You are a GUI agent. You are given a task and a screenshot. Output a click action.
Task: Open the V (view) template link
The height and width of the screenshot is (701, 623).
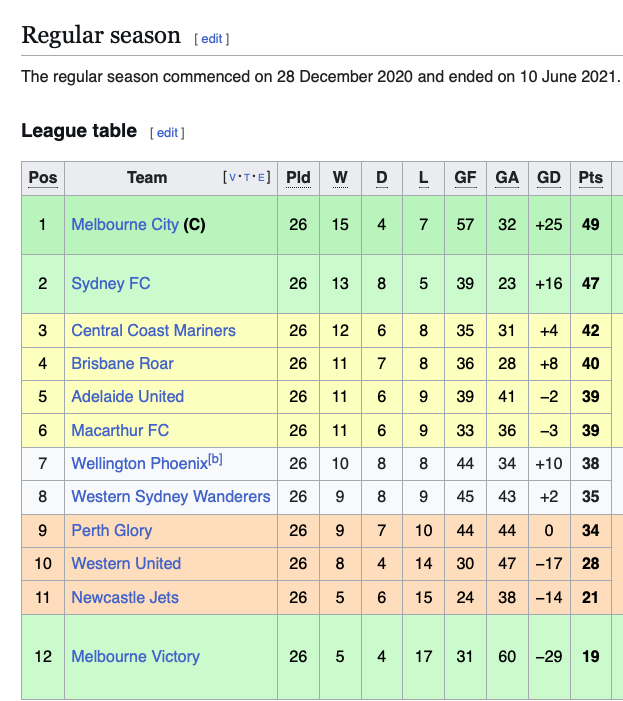(x=233, y=178)
